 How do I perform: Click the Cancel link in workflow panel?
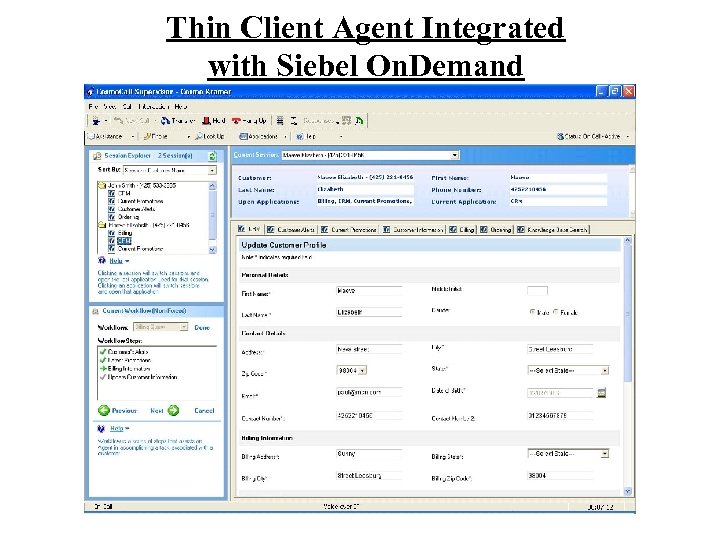(204, 411)
